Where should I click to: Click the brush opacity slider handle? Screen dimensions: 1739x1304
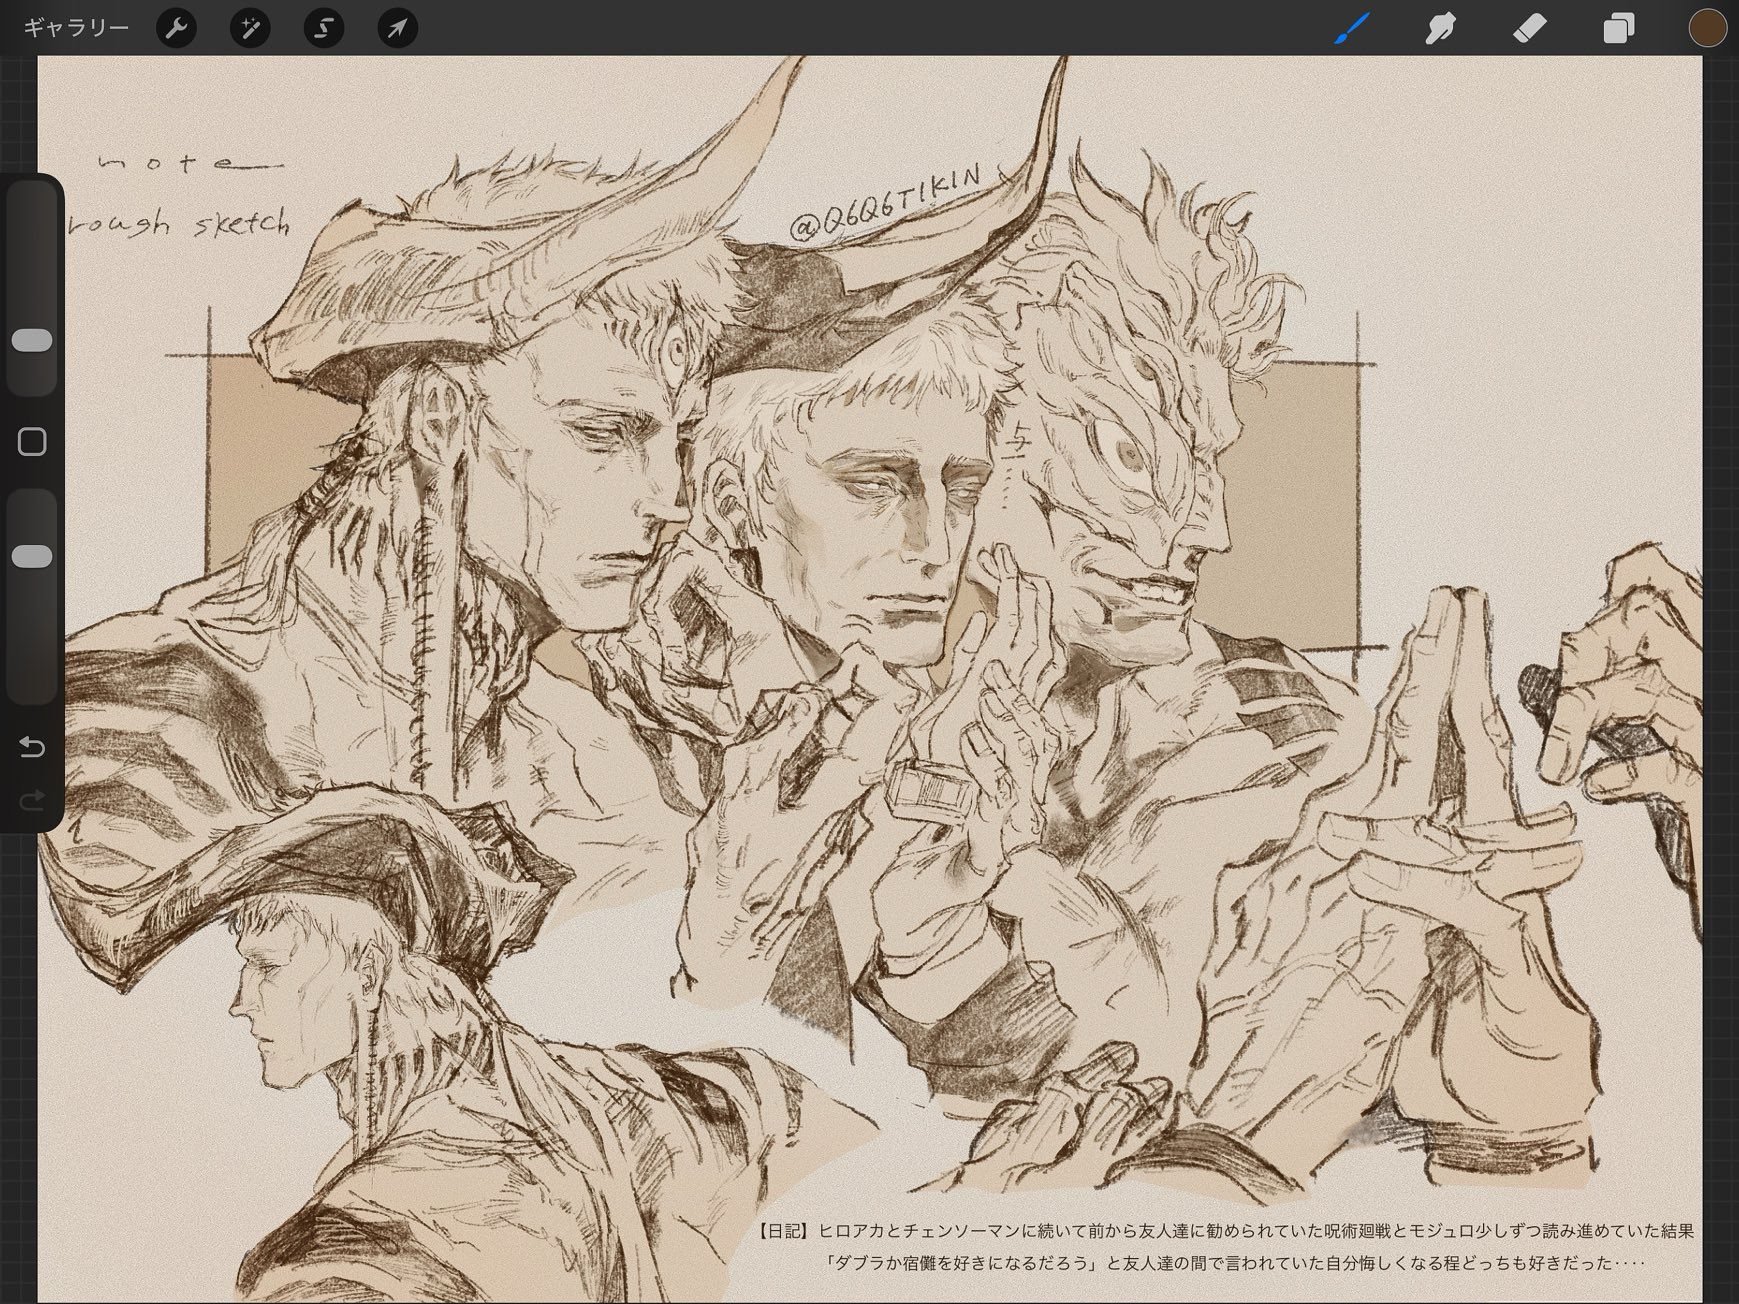(x=32, y=556)
